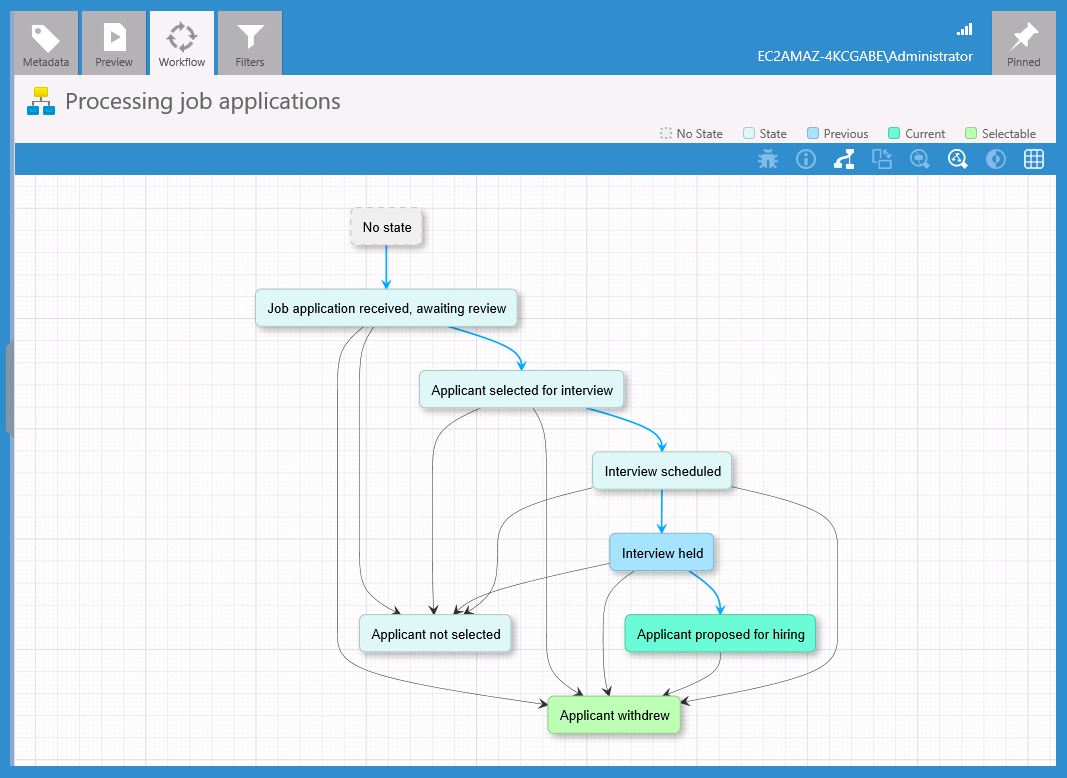Open the Preview tab
The width and height of the screenshot is (1067, 778).
[x=113, y=42]
